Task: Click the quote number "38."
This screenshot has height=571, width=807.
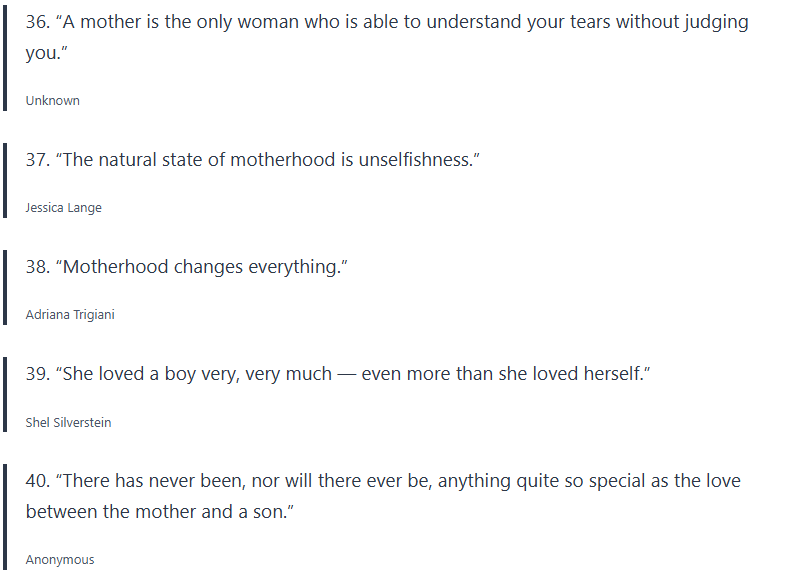Action: pos(38,267)
